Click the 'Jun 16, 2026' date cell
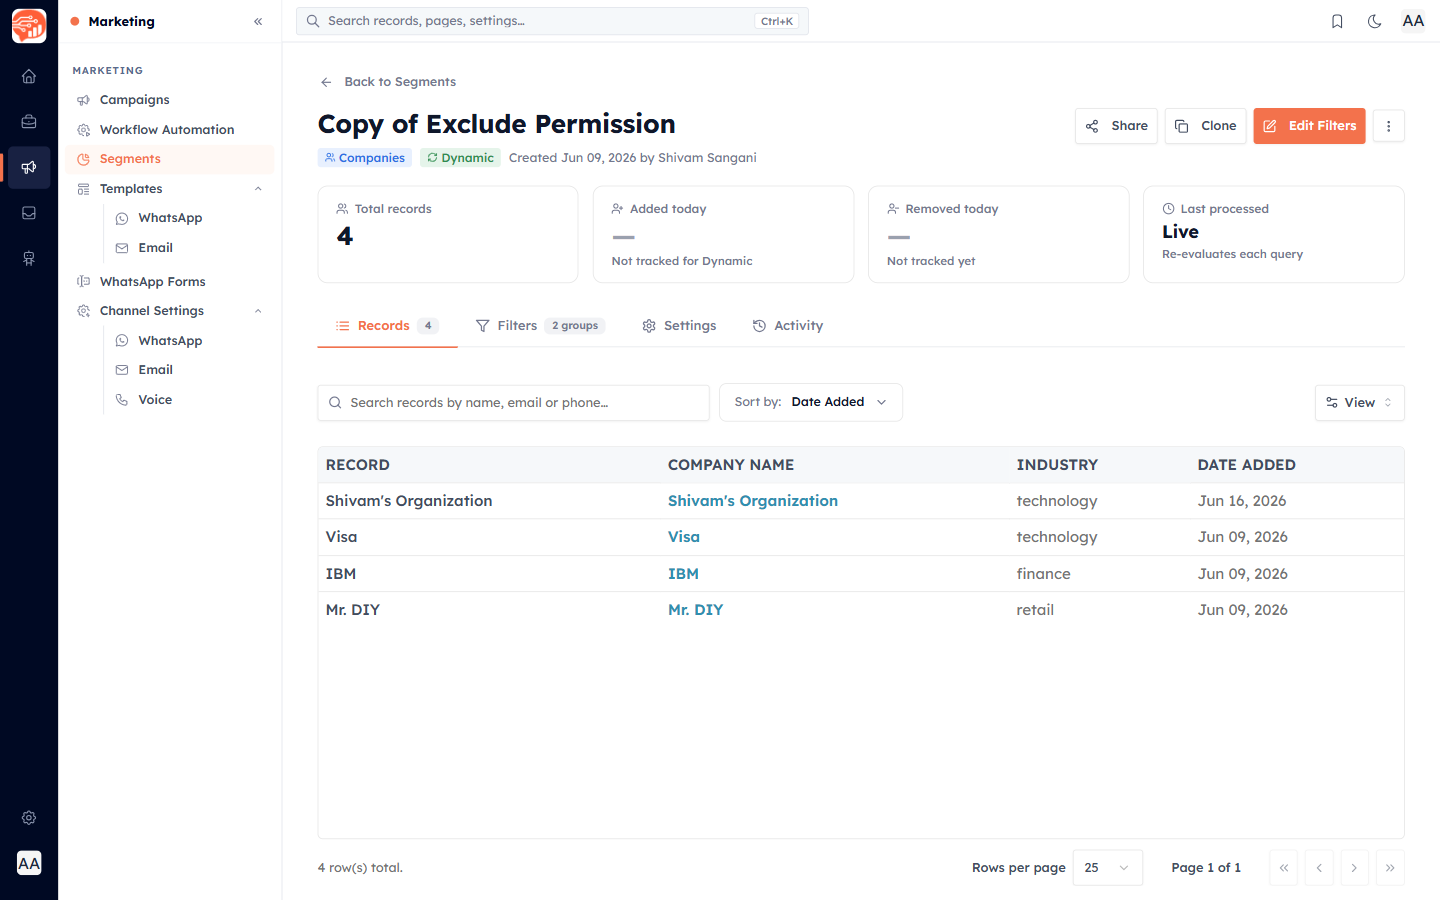Screen dimensions: 1440x900 point(1242,501)
